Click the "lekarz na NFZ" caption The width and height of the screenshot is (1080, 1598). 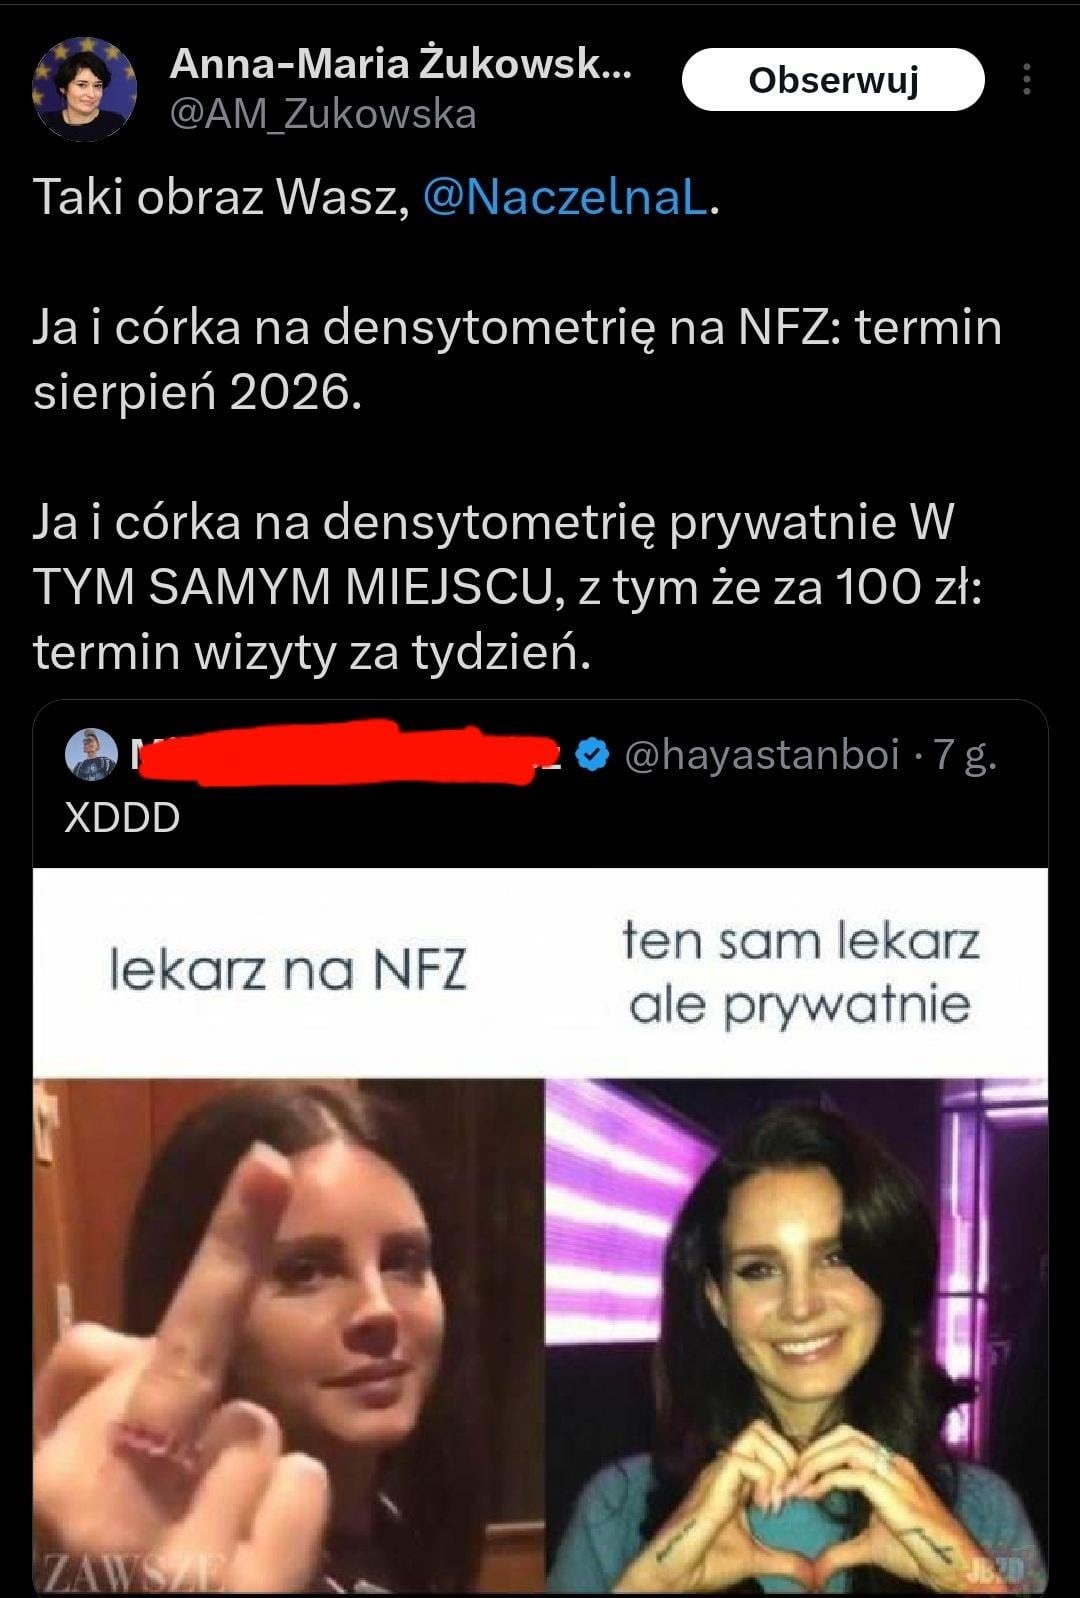[288, 970]
